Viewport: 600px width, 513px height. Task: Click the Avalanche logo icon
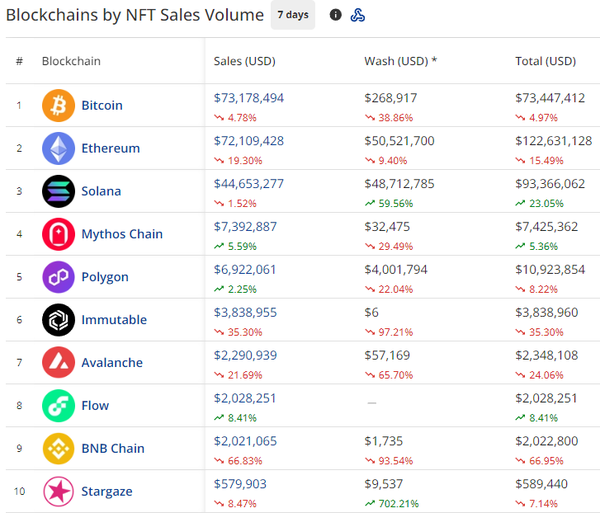click(x=58, y=362)
